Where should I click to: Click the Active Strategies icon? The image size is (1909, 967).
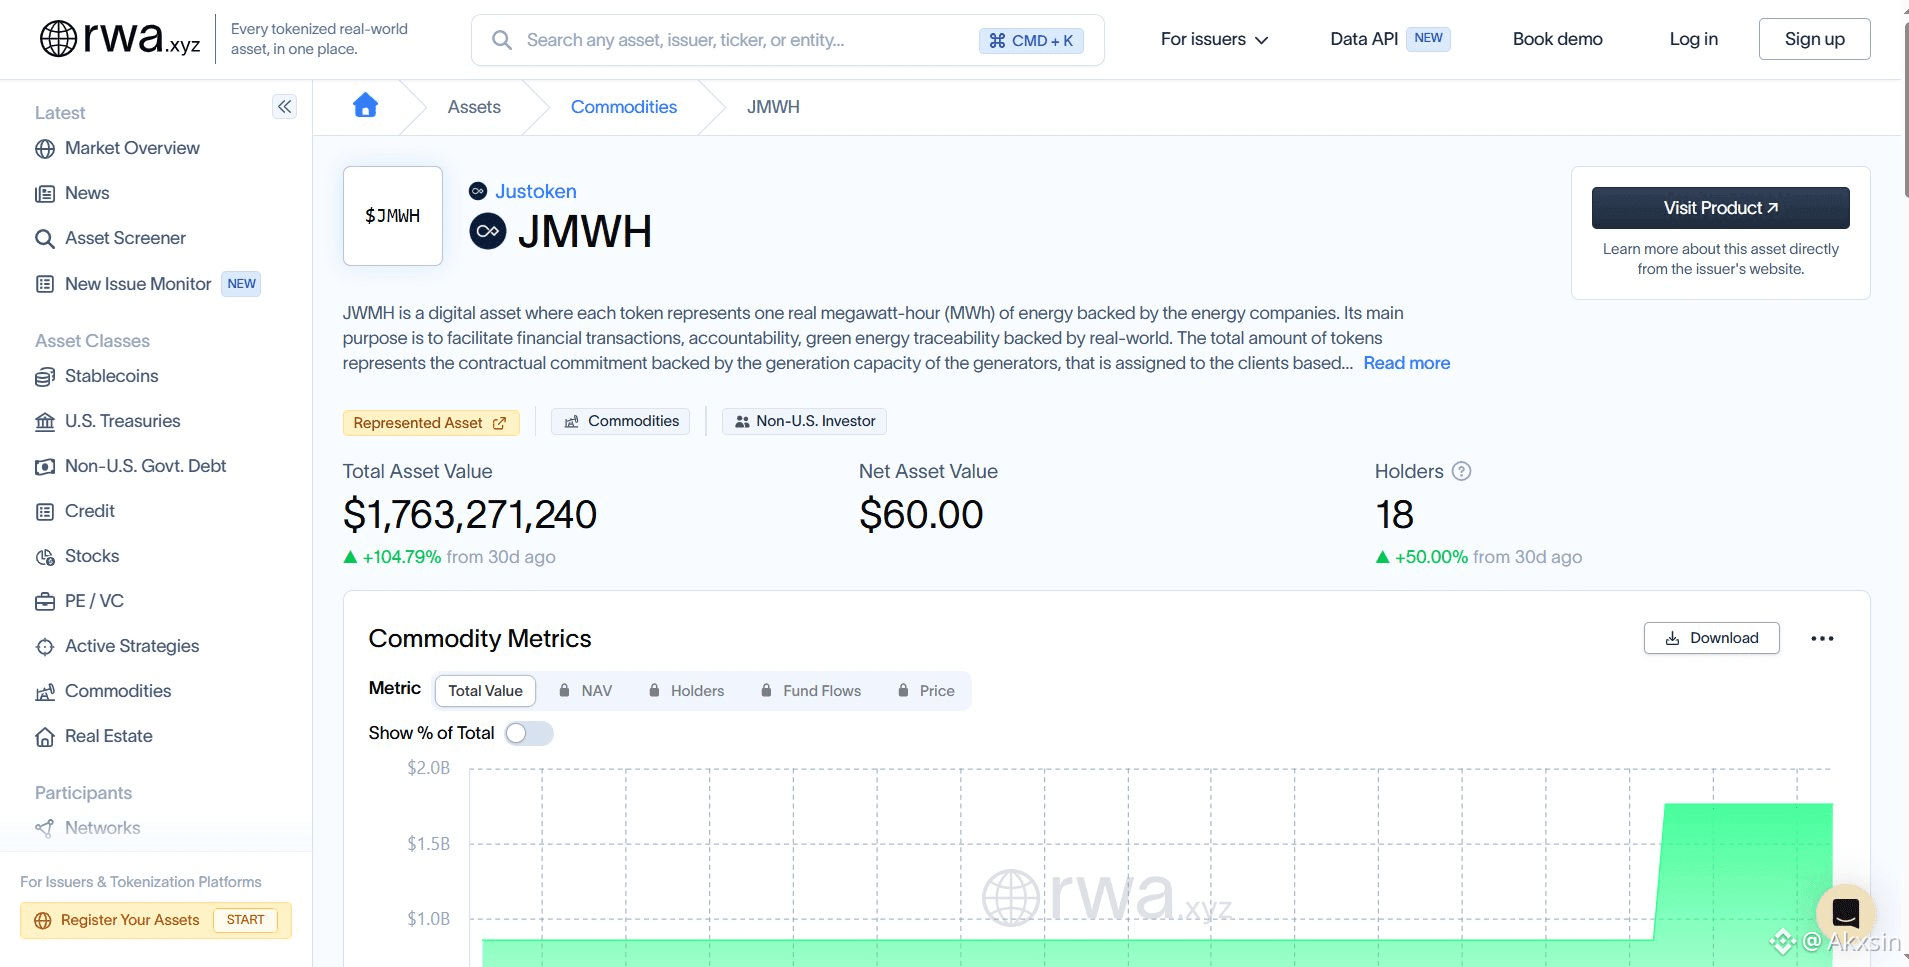pos(45,647)
